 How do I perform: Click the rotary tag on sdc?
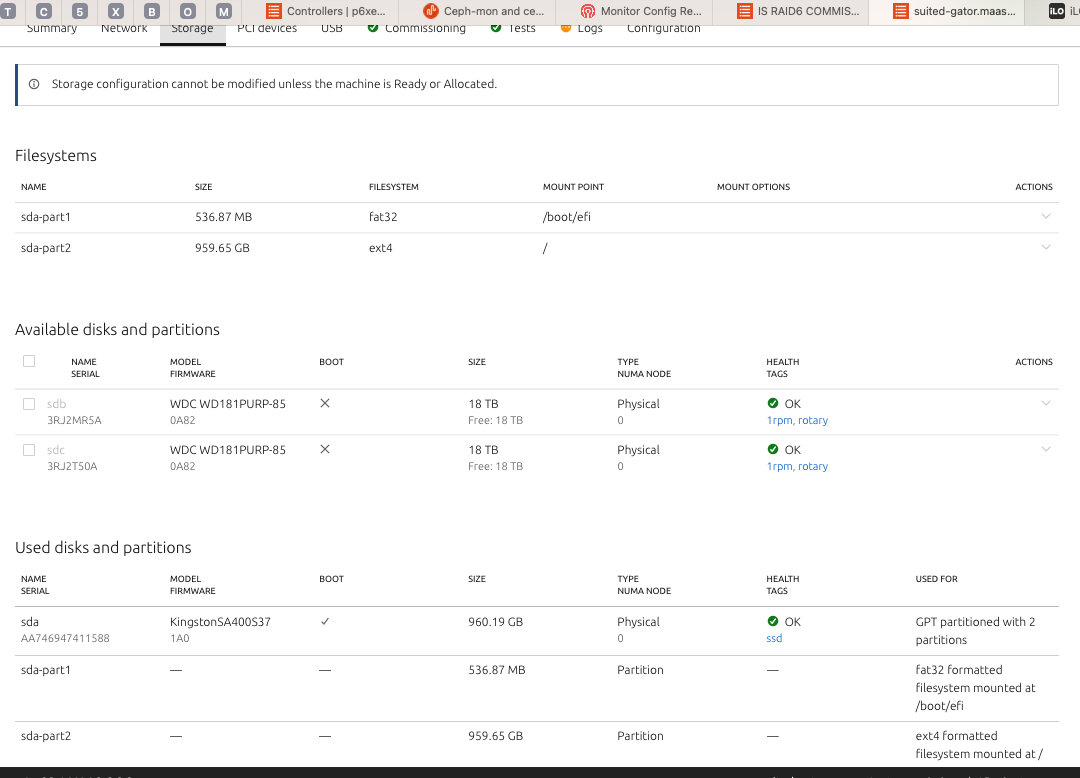pyautogui.click(x=813, y=467)
